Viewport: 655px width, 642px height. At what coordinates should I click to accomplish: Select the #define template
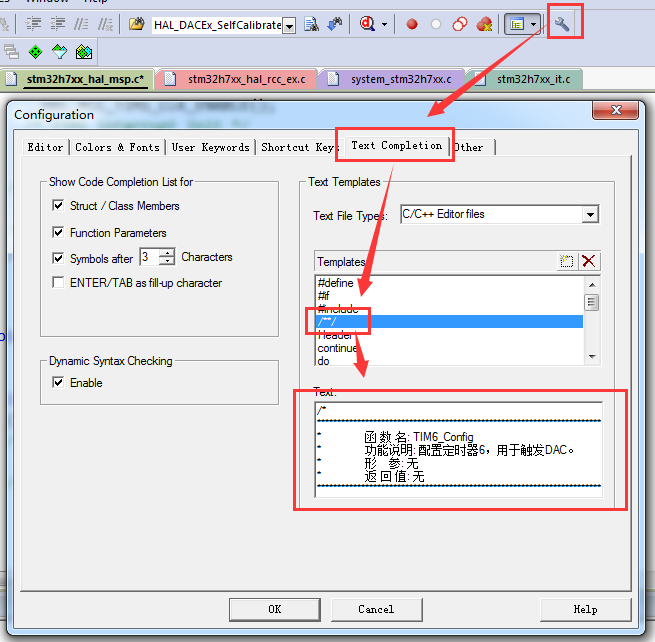(x=449, y=283)
